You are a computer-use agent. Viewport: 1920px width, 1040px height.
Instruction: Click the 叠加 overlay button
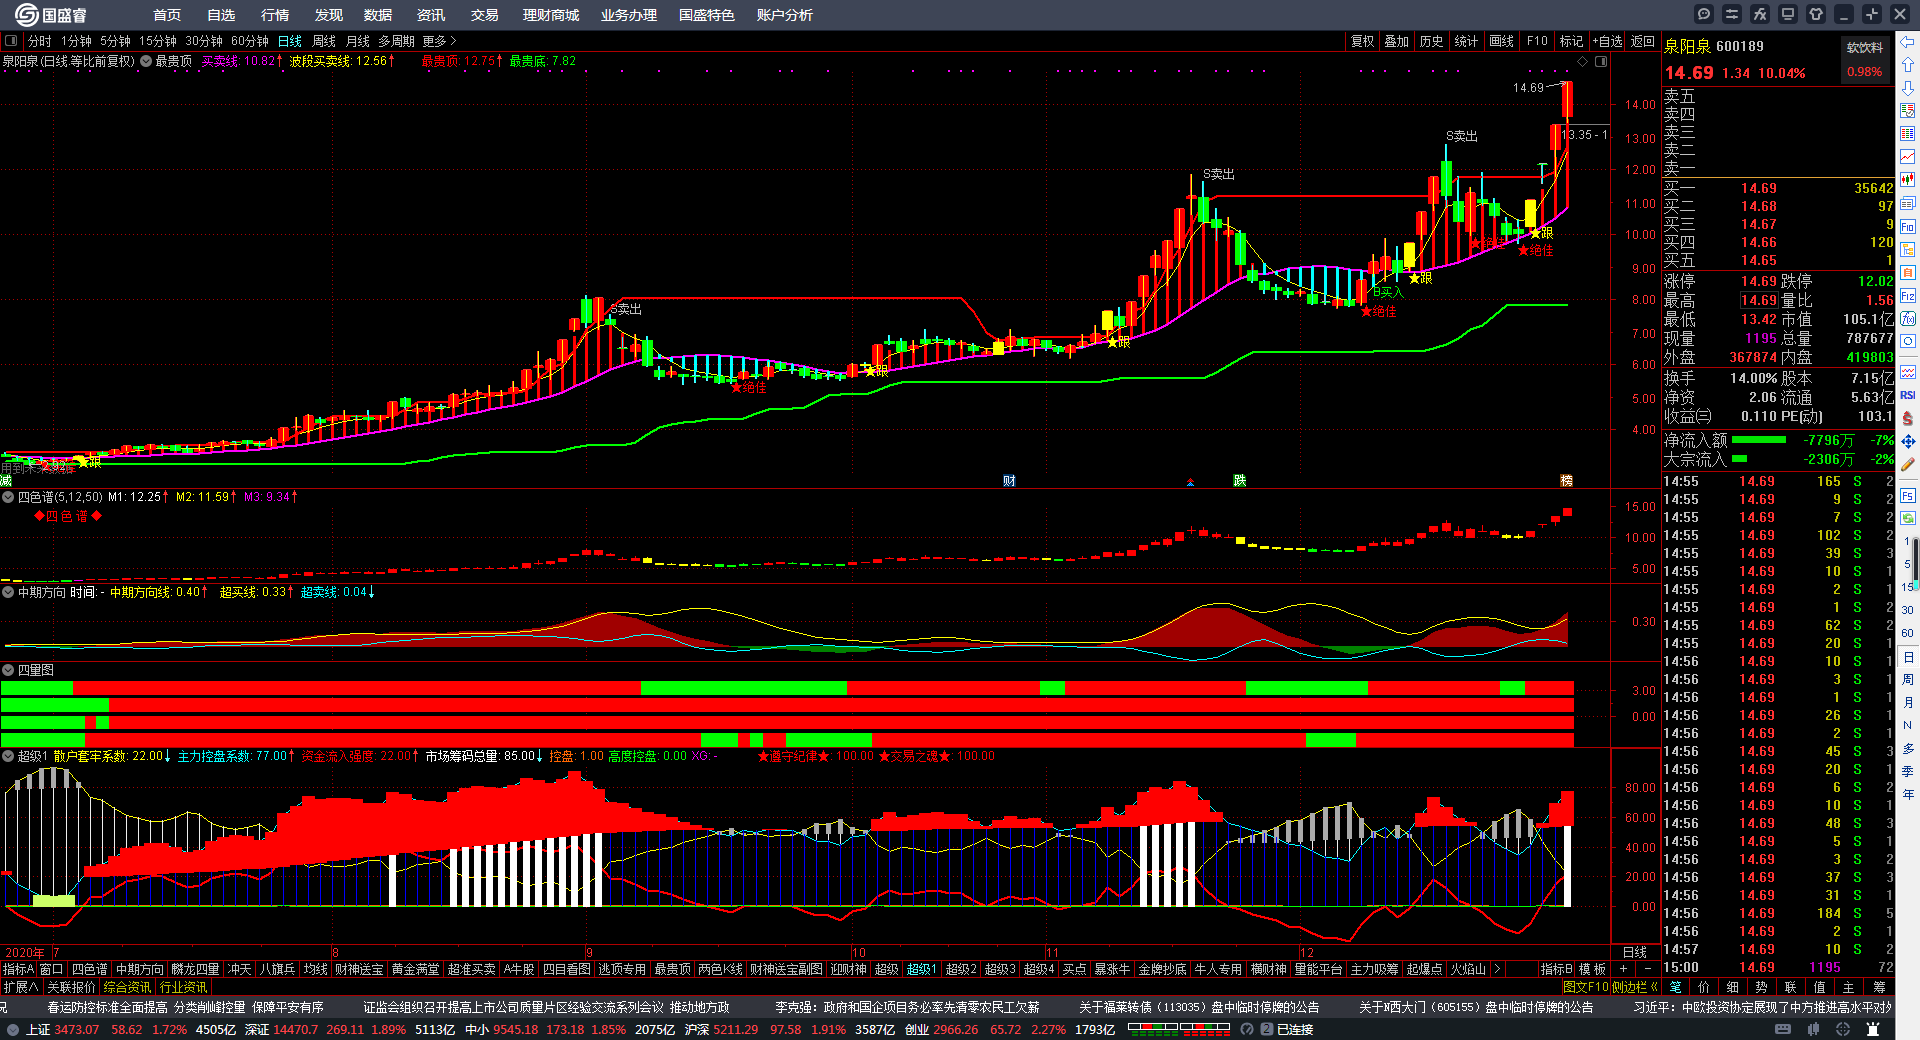pos(1396,41)
